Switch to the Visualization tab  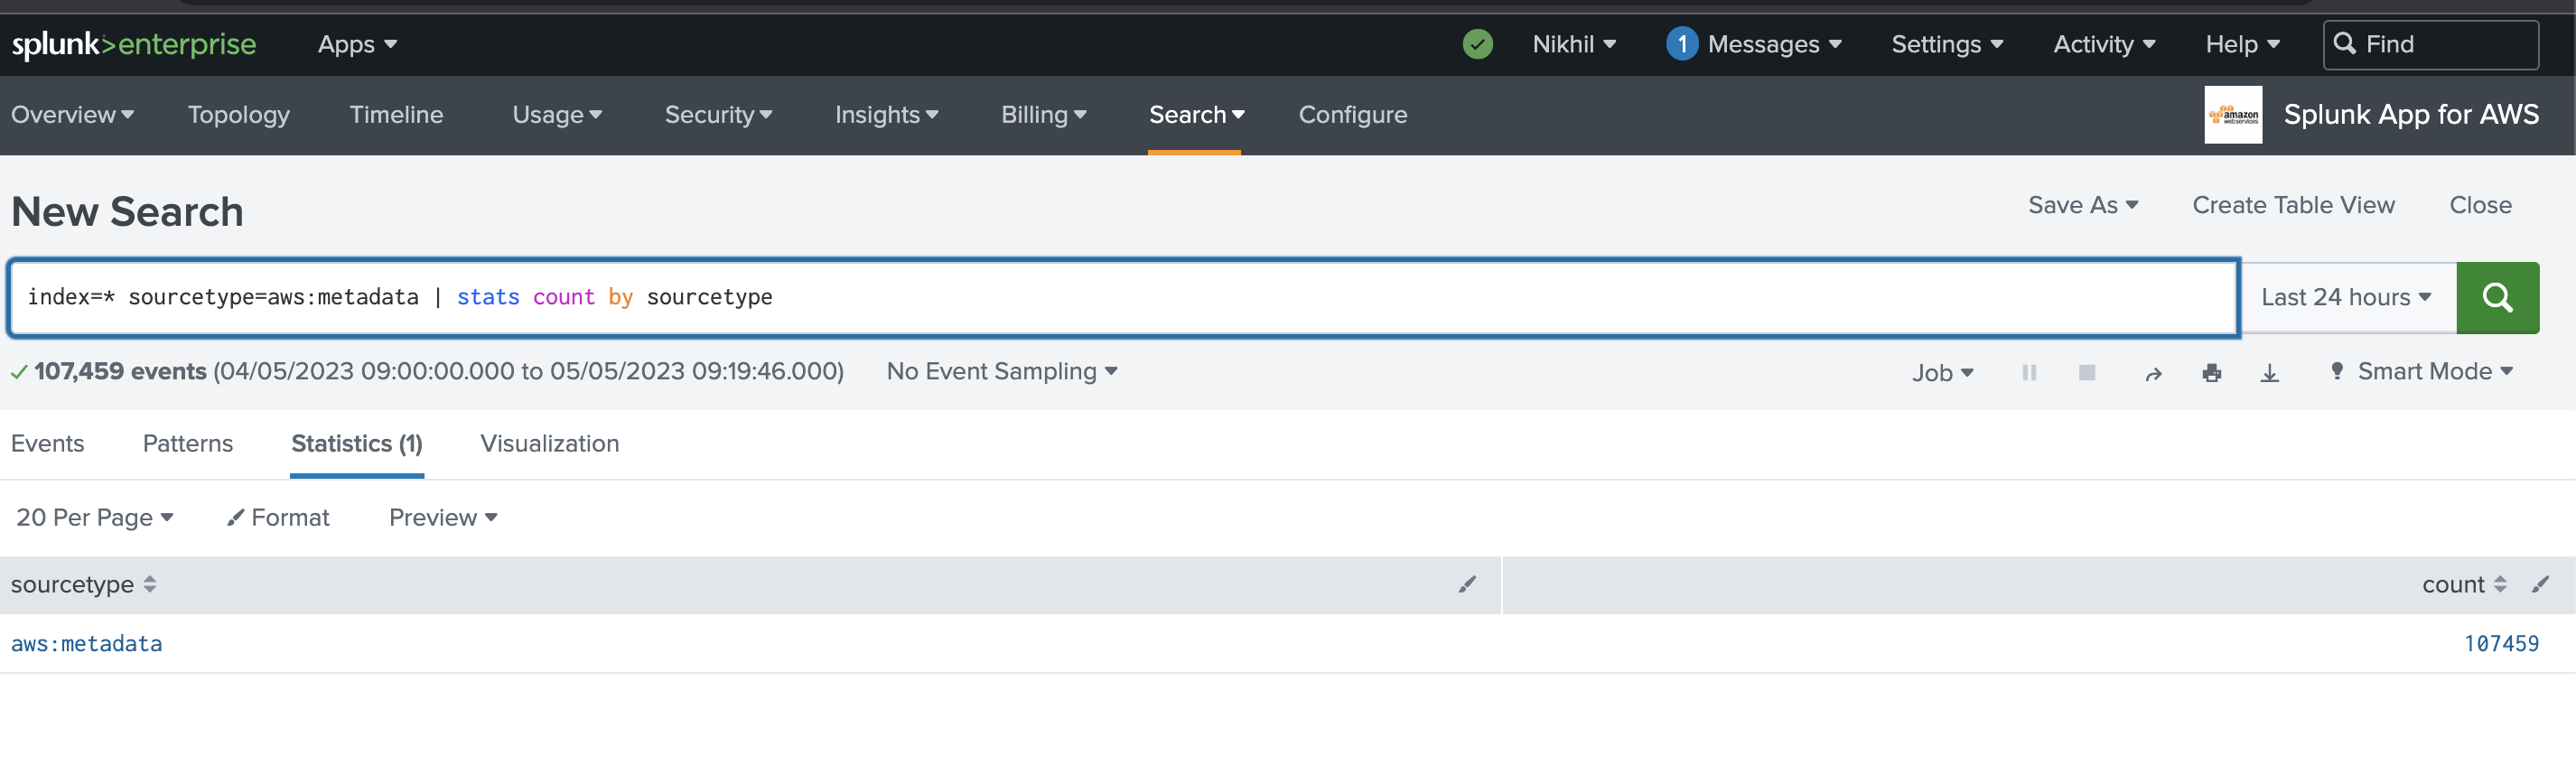click(x=549, y=444)
